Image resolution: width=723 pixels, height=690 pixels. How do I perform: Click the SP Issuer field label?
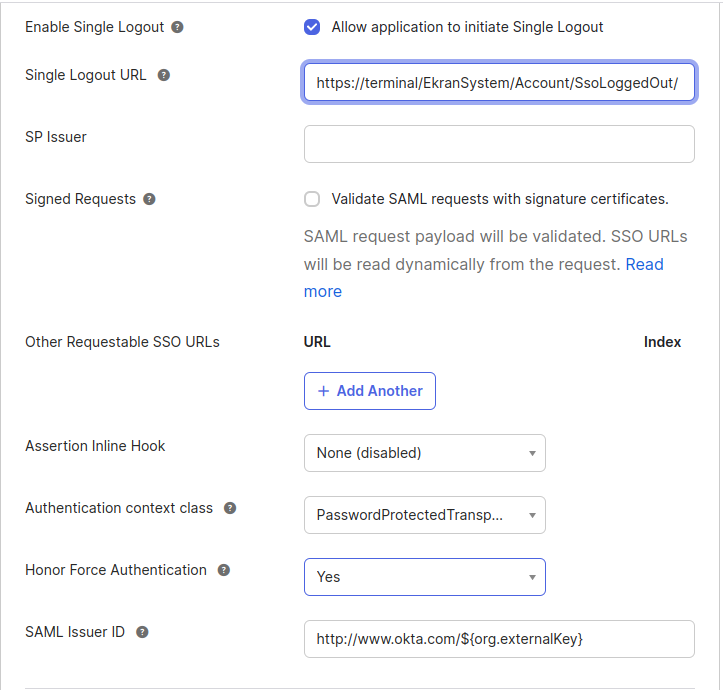tap(56, 137)
